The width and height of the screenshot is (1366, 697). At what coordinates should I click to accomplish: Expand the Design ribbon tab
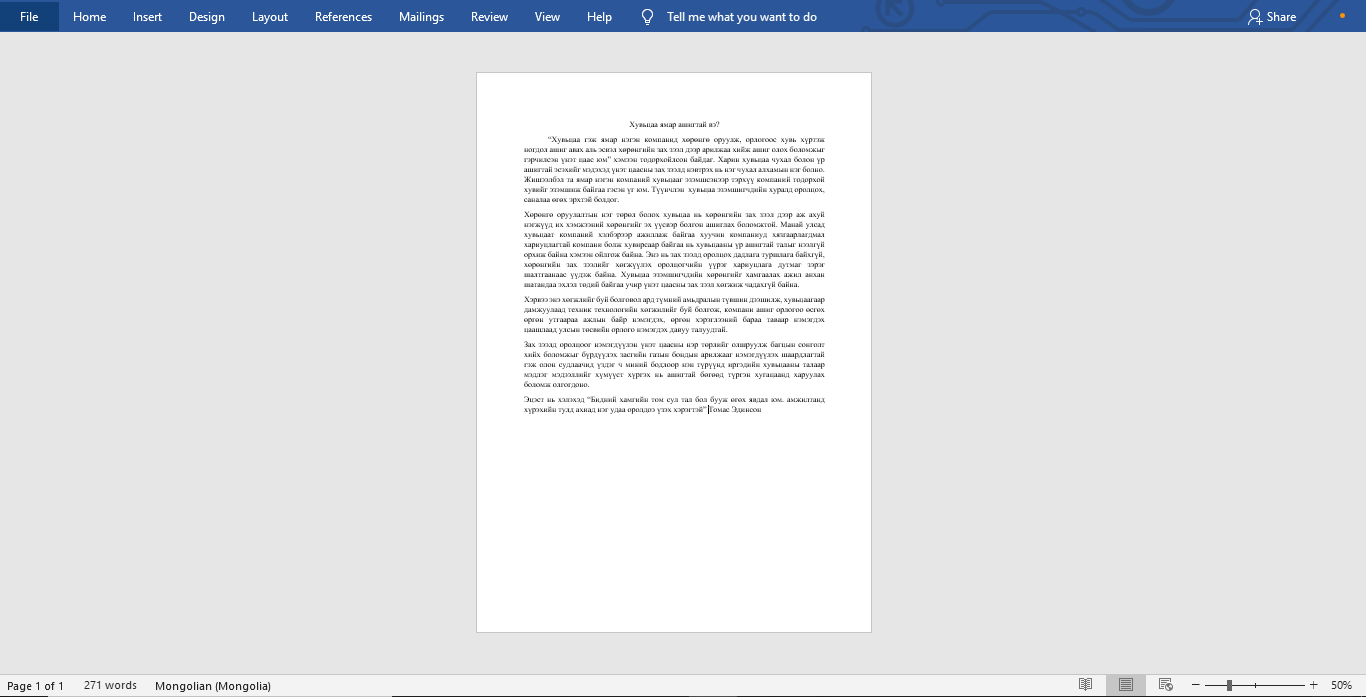(x=207, y=17)
